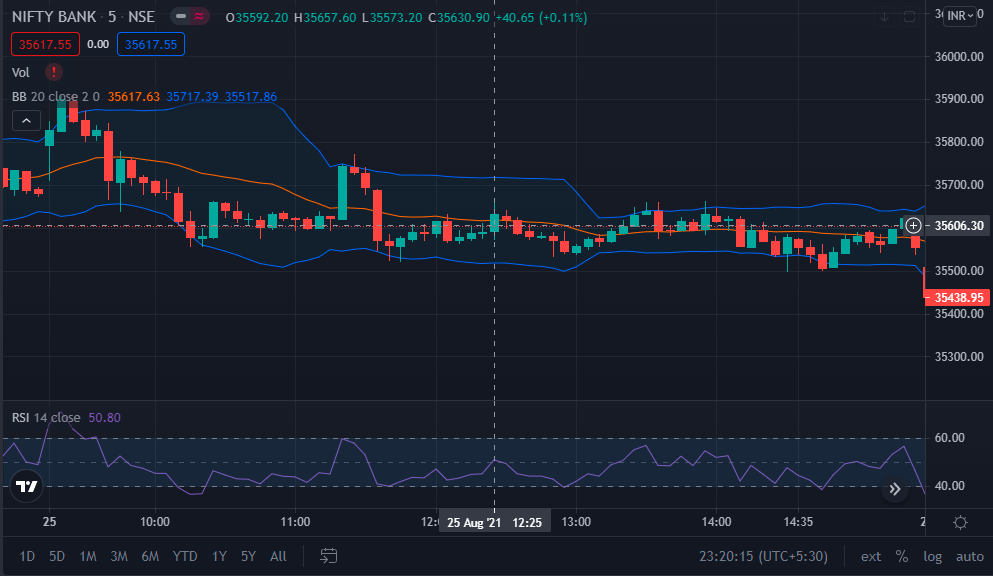Click the TradingView logo
The height and width of the screenshot is (576, 993).
(x=26, y=486)
